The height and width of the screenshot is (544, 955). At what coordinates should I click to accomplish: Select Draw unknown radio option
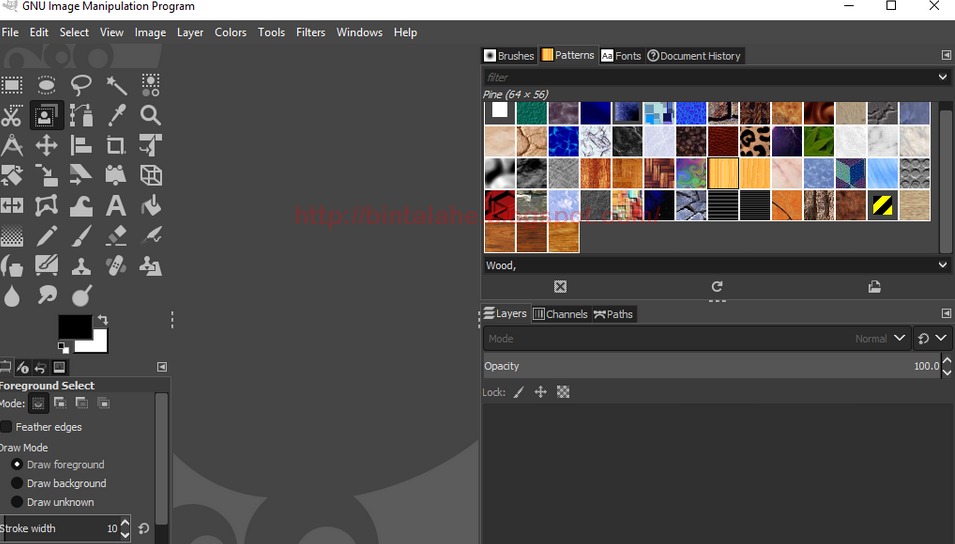[x=17, y=502]
